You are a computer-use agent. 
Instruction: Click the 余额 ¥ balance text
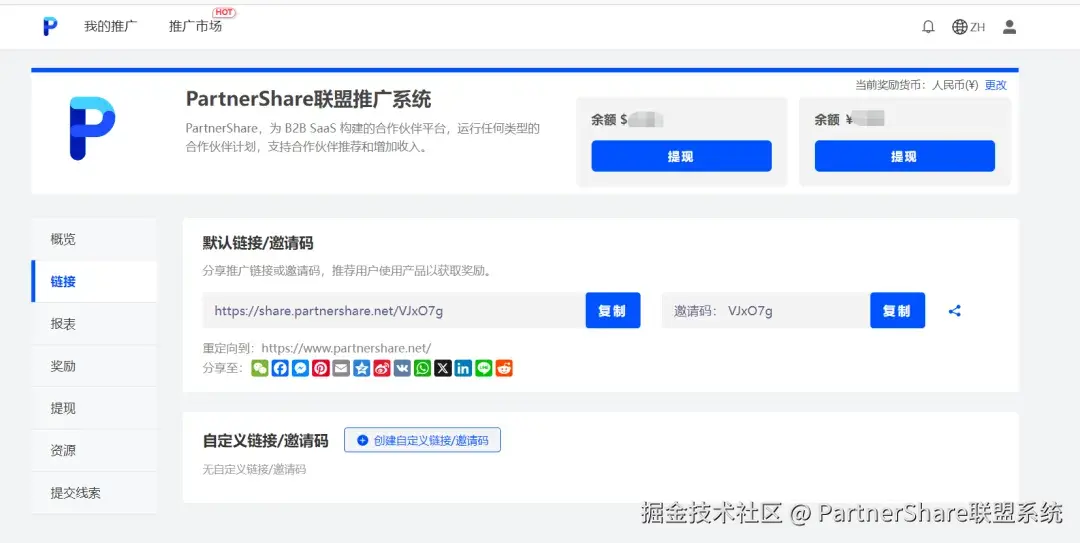pos(849,119)
